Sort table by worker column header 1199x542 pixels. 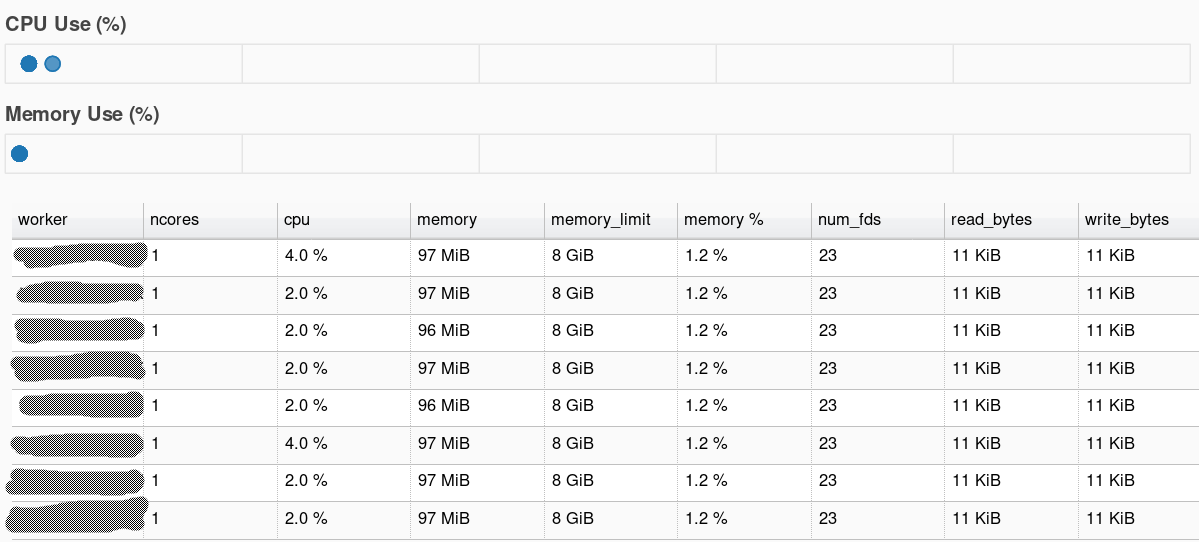point(43,220)
